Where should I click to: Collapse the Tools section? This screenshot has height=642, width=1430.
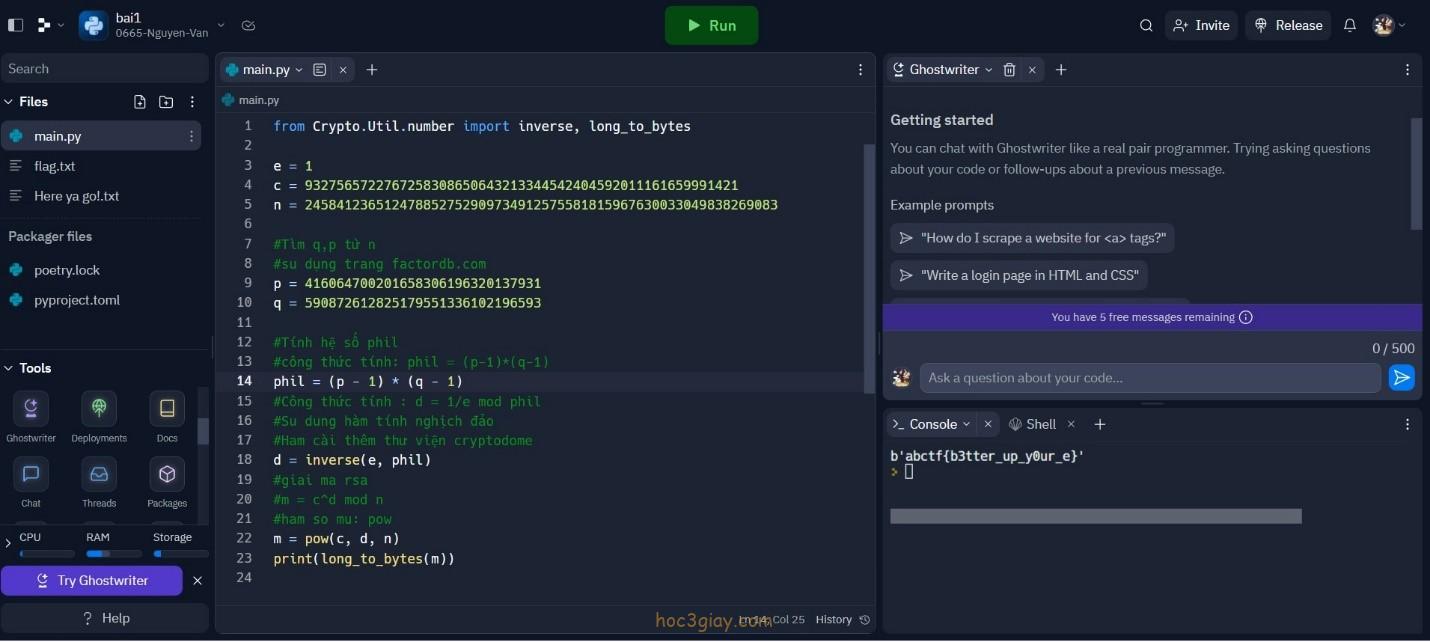[x=9, y=368]
